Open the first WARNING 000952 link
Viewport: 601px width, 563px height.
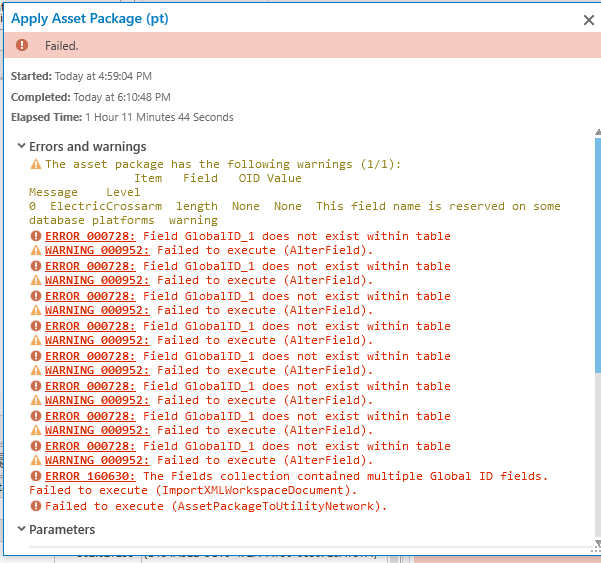tap(97, 250)
